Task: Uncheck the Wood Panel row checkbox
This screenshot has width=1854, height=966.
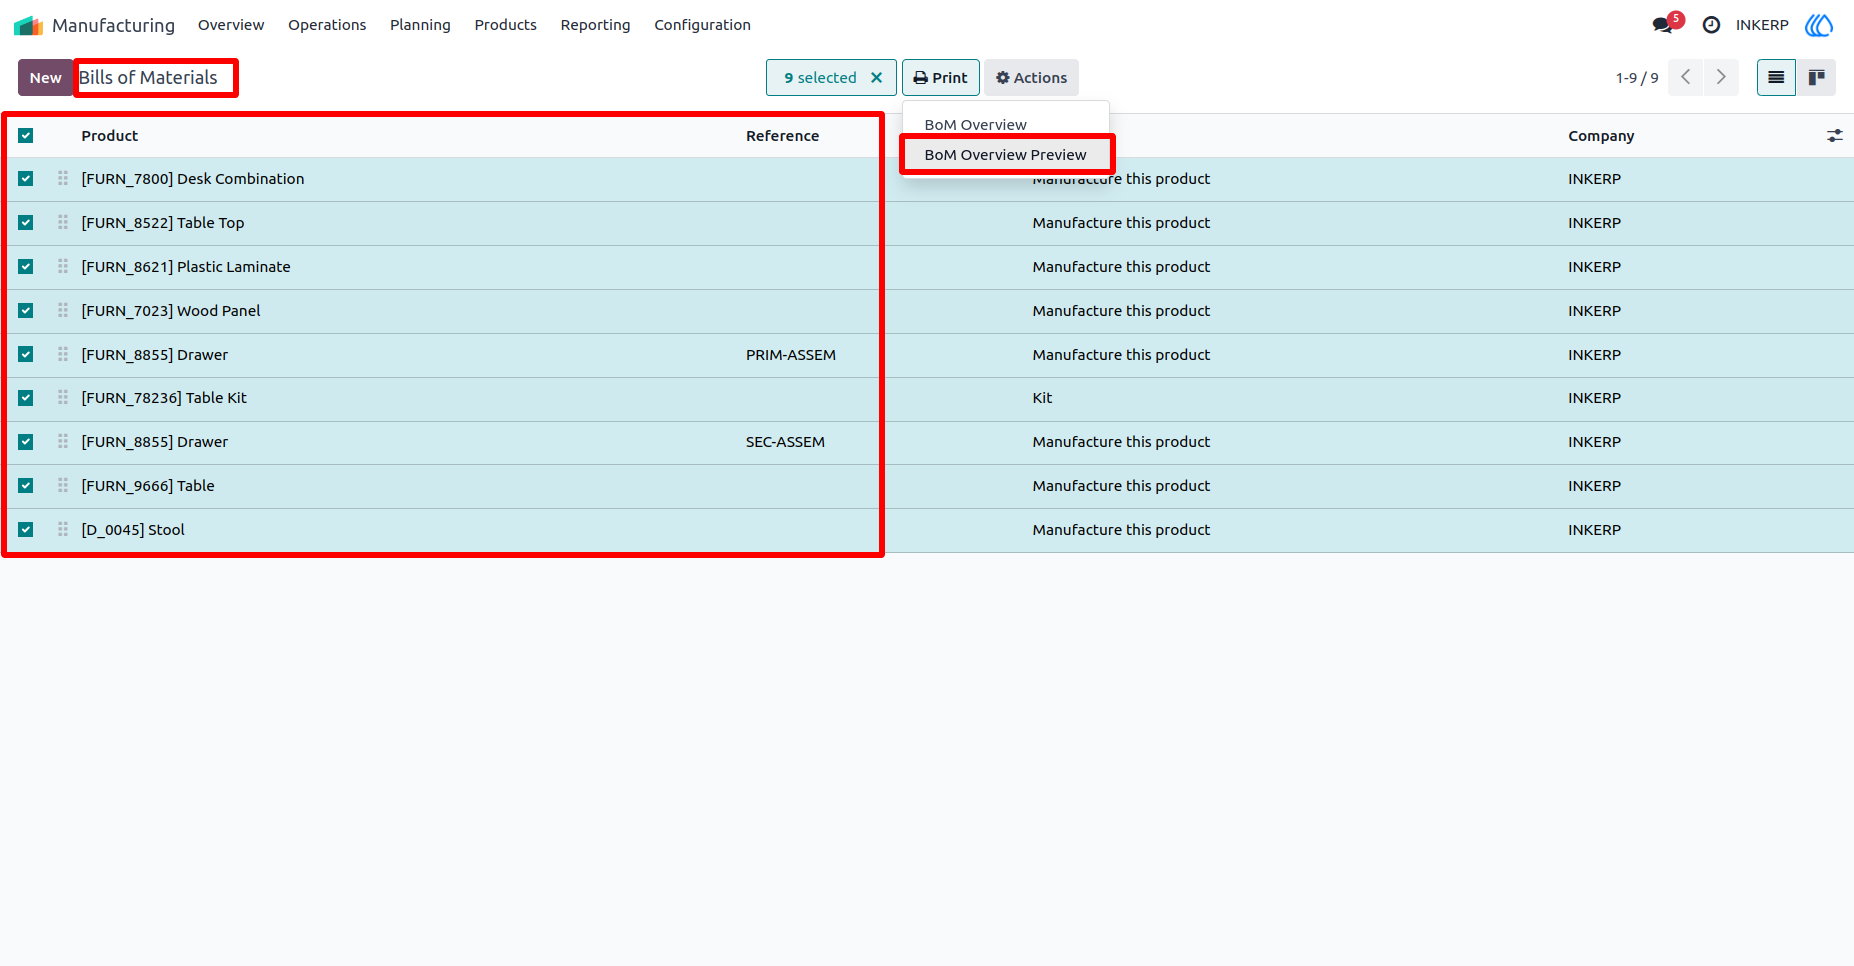Action: pyautogui.click(x=26, y=311)
